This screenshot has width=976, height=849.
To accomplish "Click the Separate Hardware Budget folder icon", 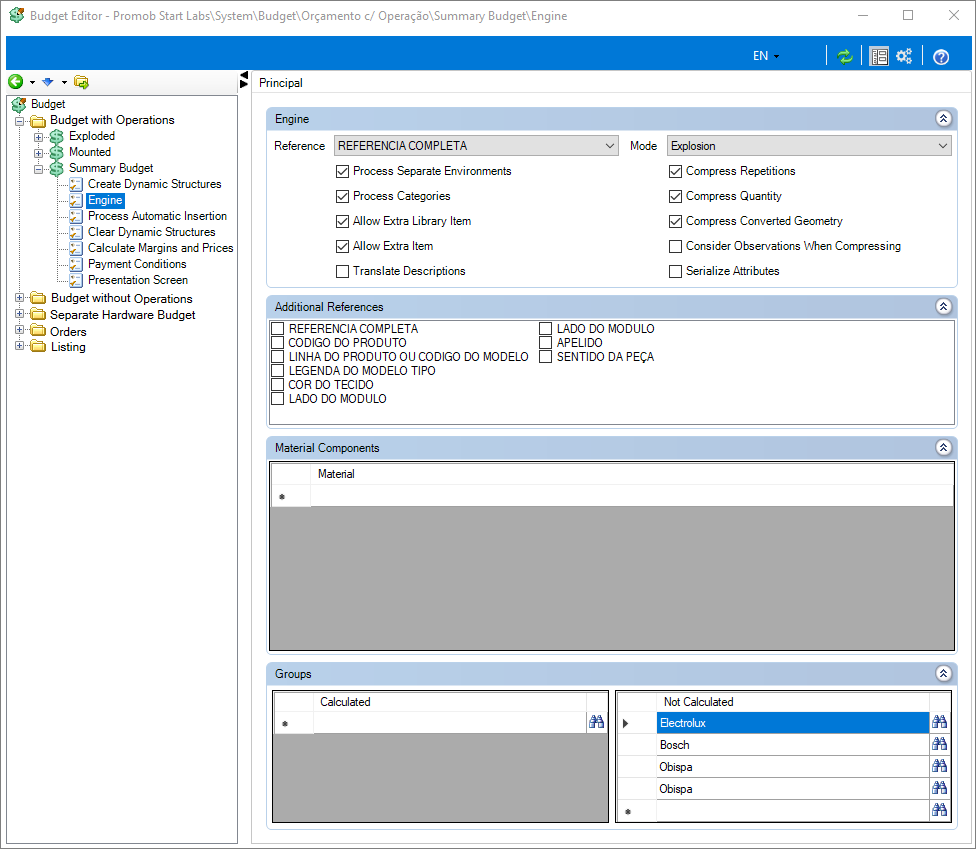I will pyautogui.click(x=38, y=314).
